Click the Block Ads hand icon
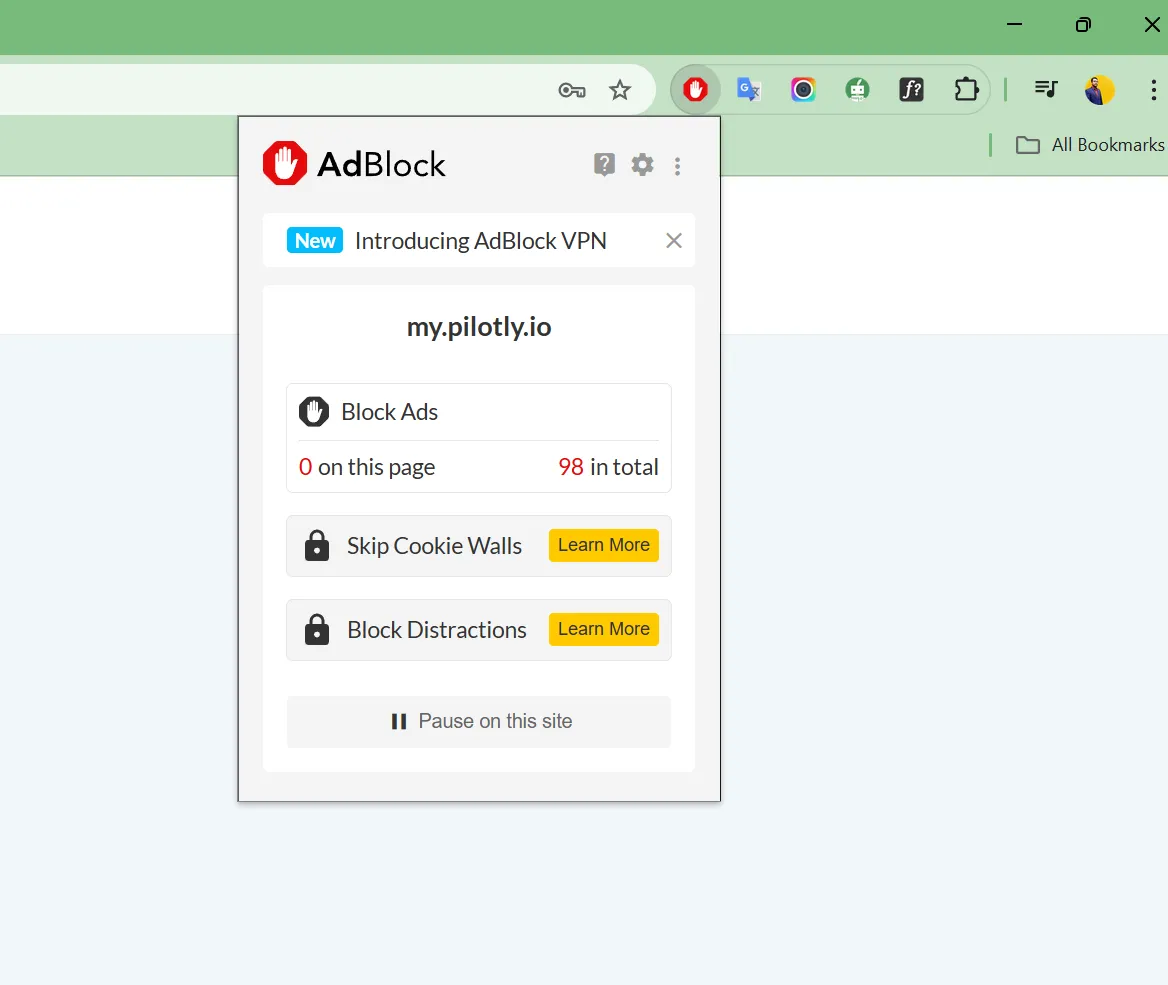 314,412
